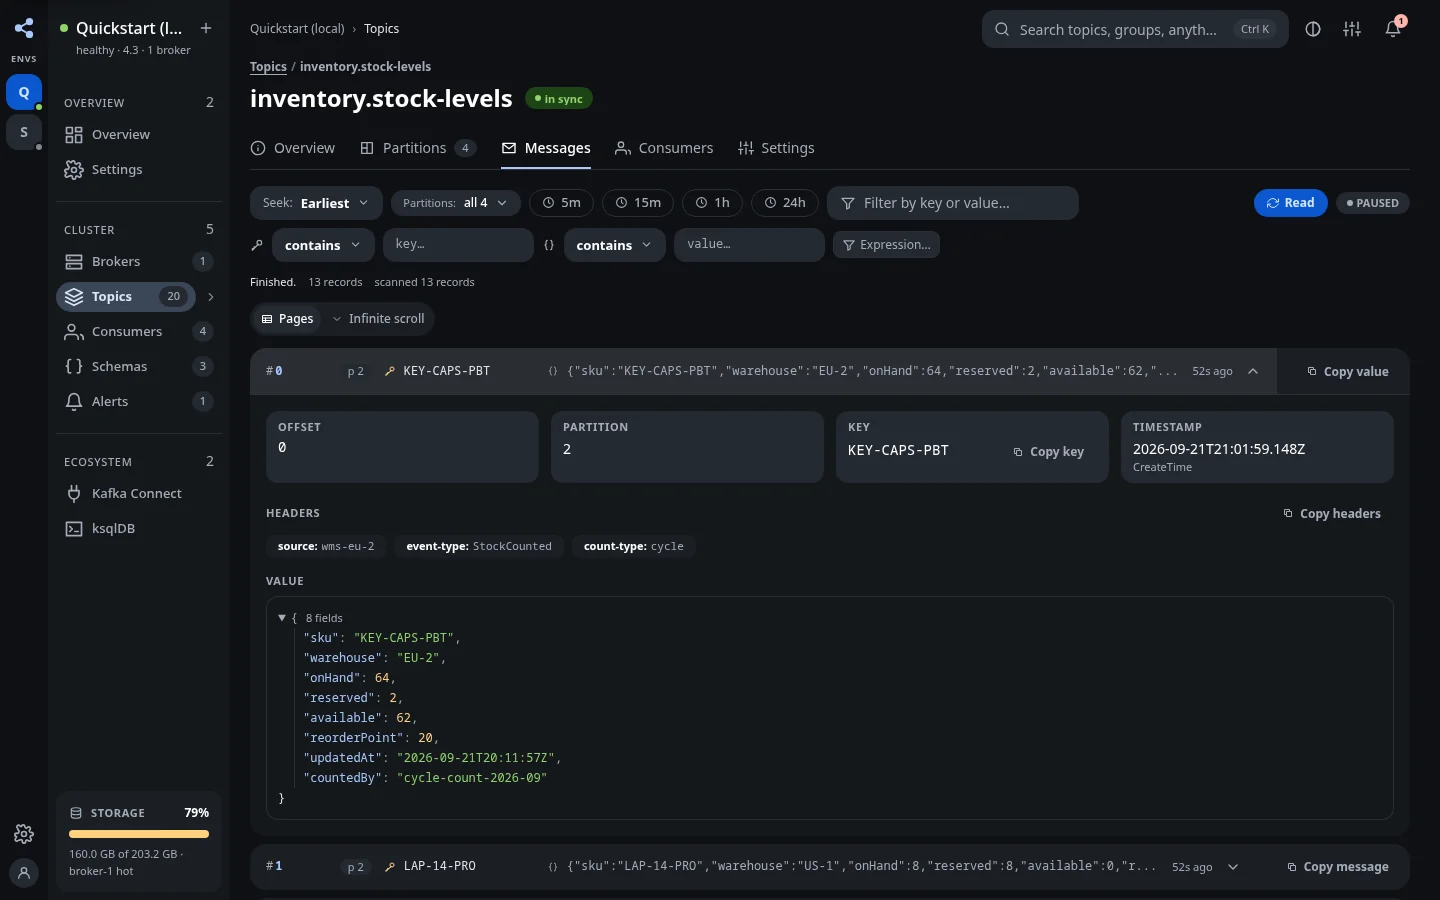Select the 15m time range chip
The height and width of the screenshot is (900, 1440).
[638, 203]
